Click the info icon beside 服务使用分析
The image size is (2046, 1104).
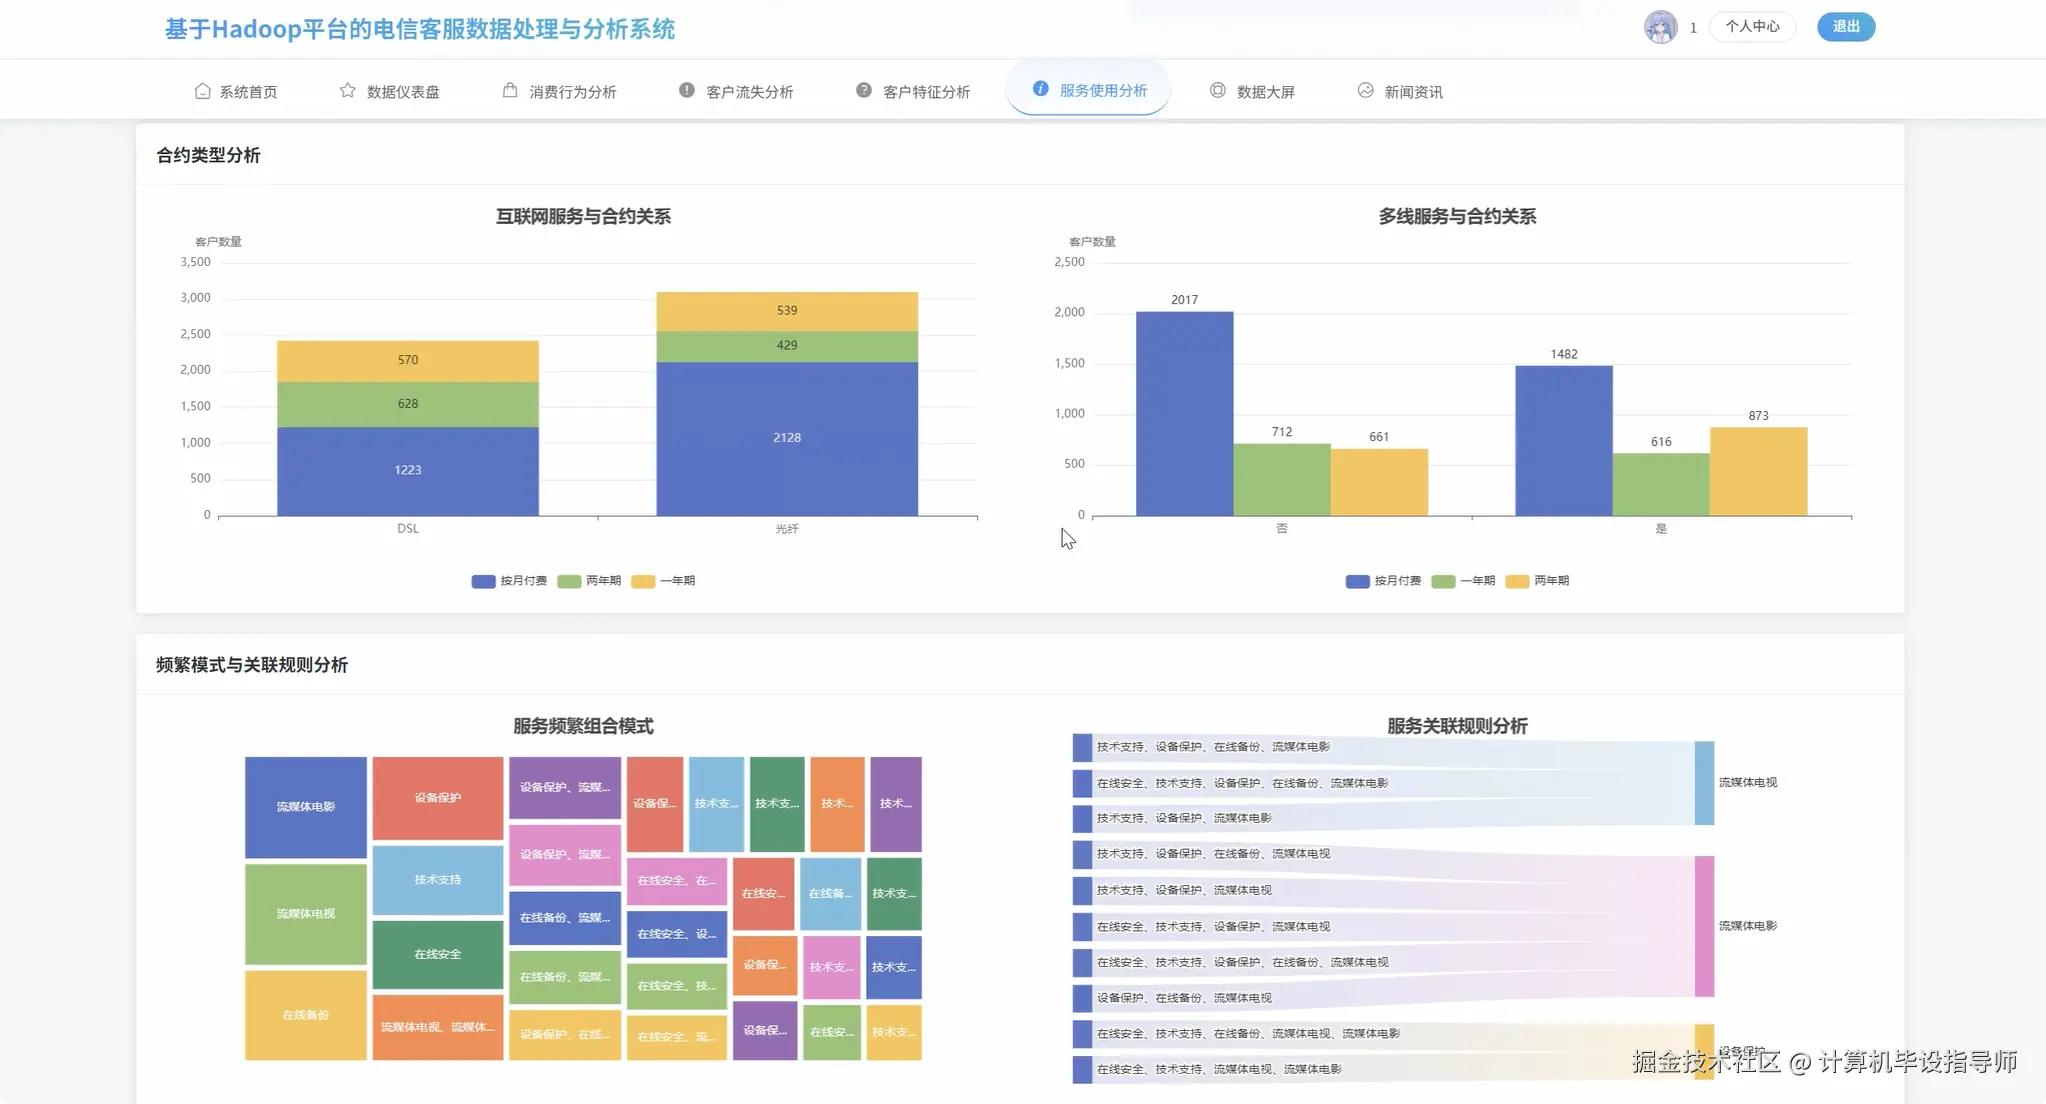1041,89
